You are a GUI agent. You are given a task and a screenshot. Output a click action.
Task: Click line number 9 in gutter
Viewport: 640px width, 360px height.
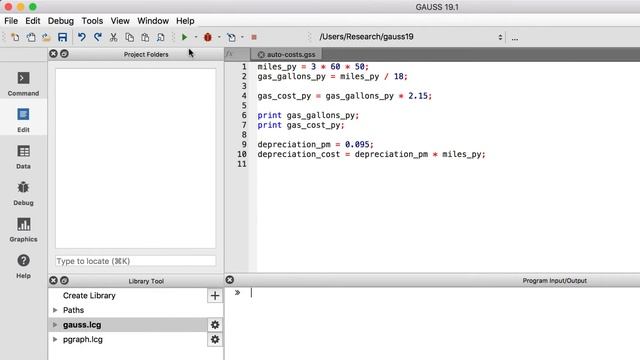(244, 144)
